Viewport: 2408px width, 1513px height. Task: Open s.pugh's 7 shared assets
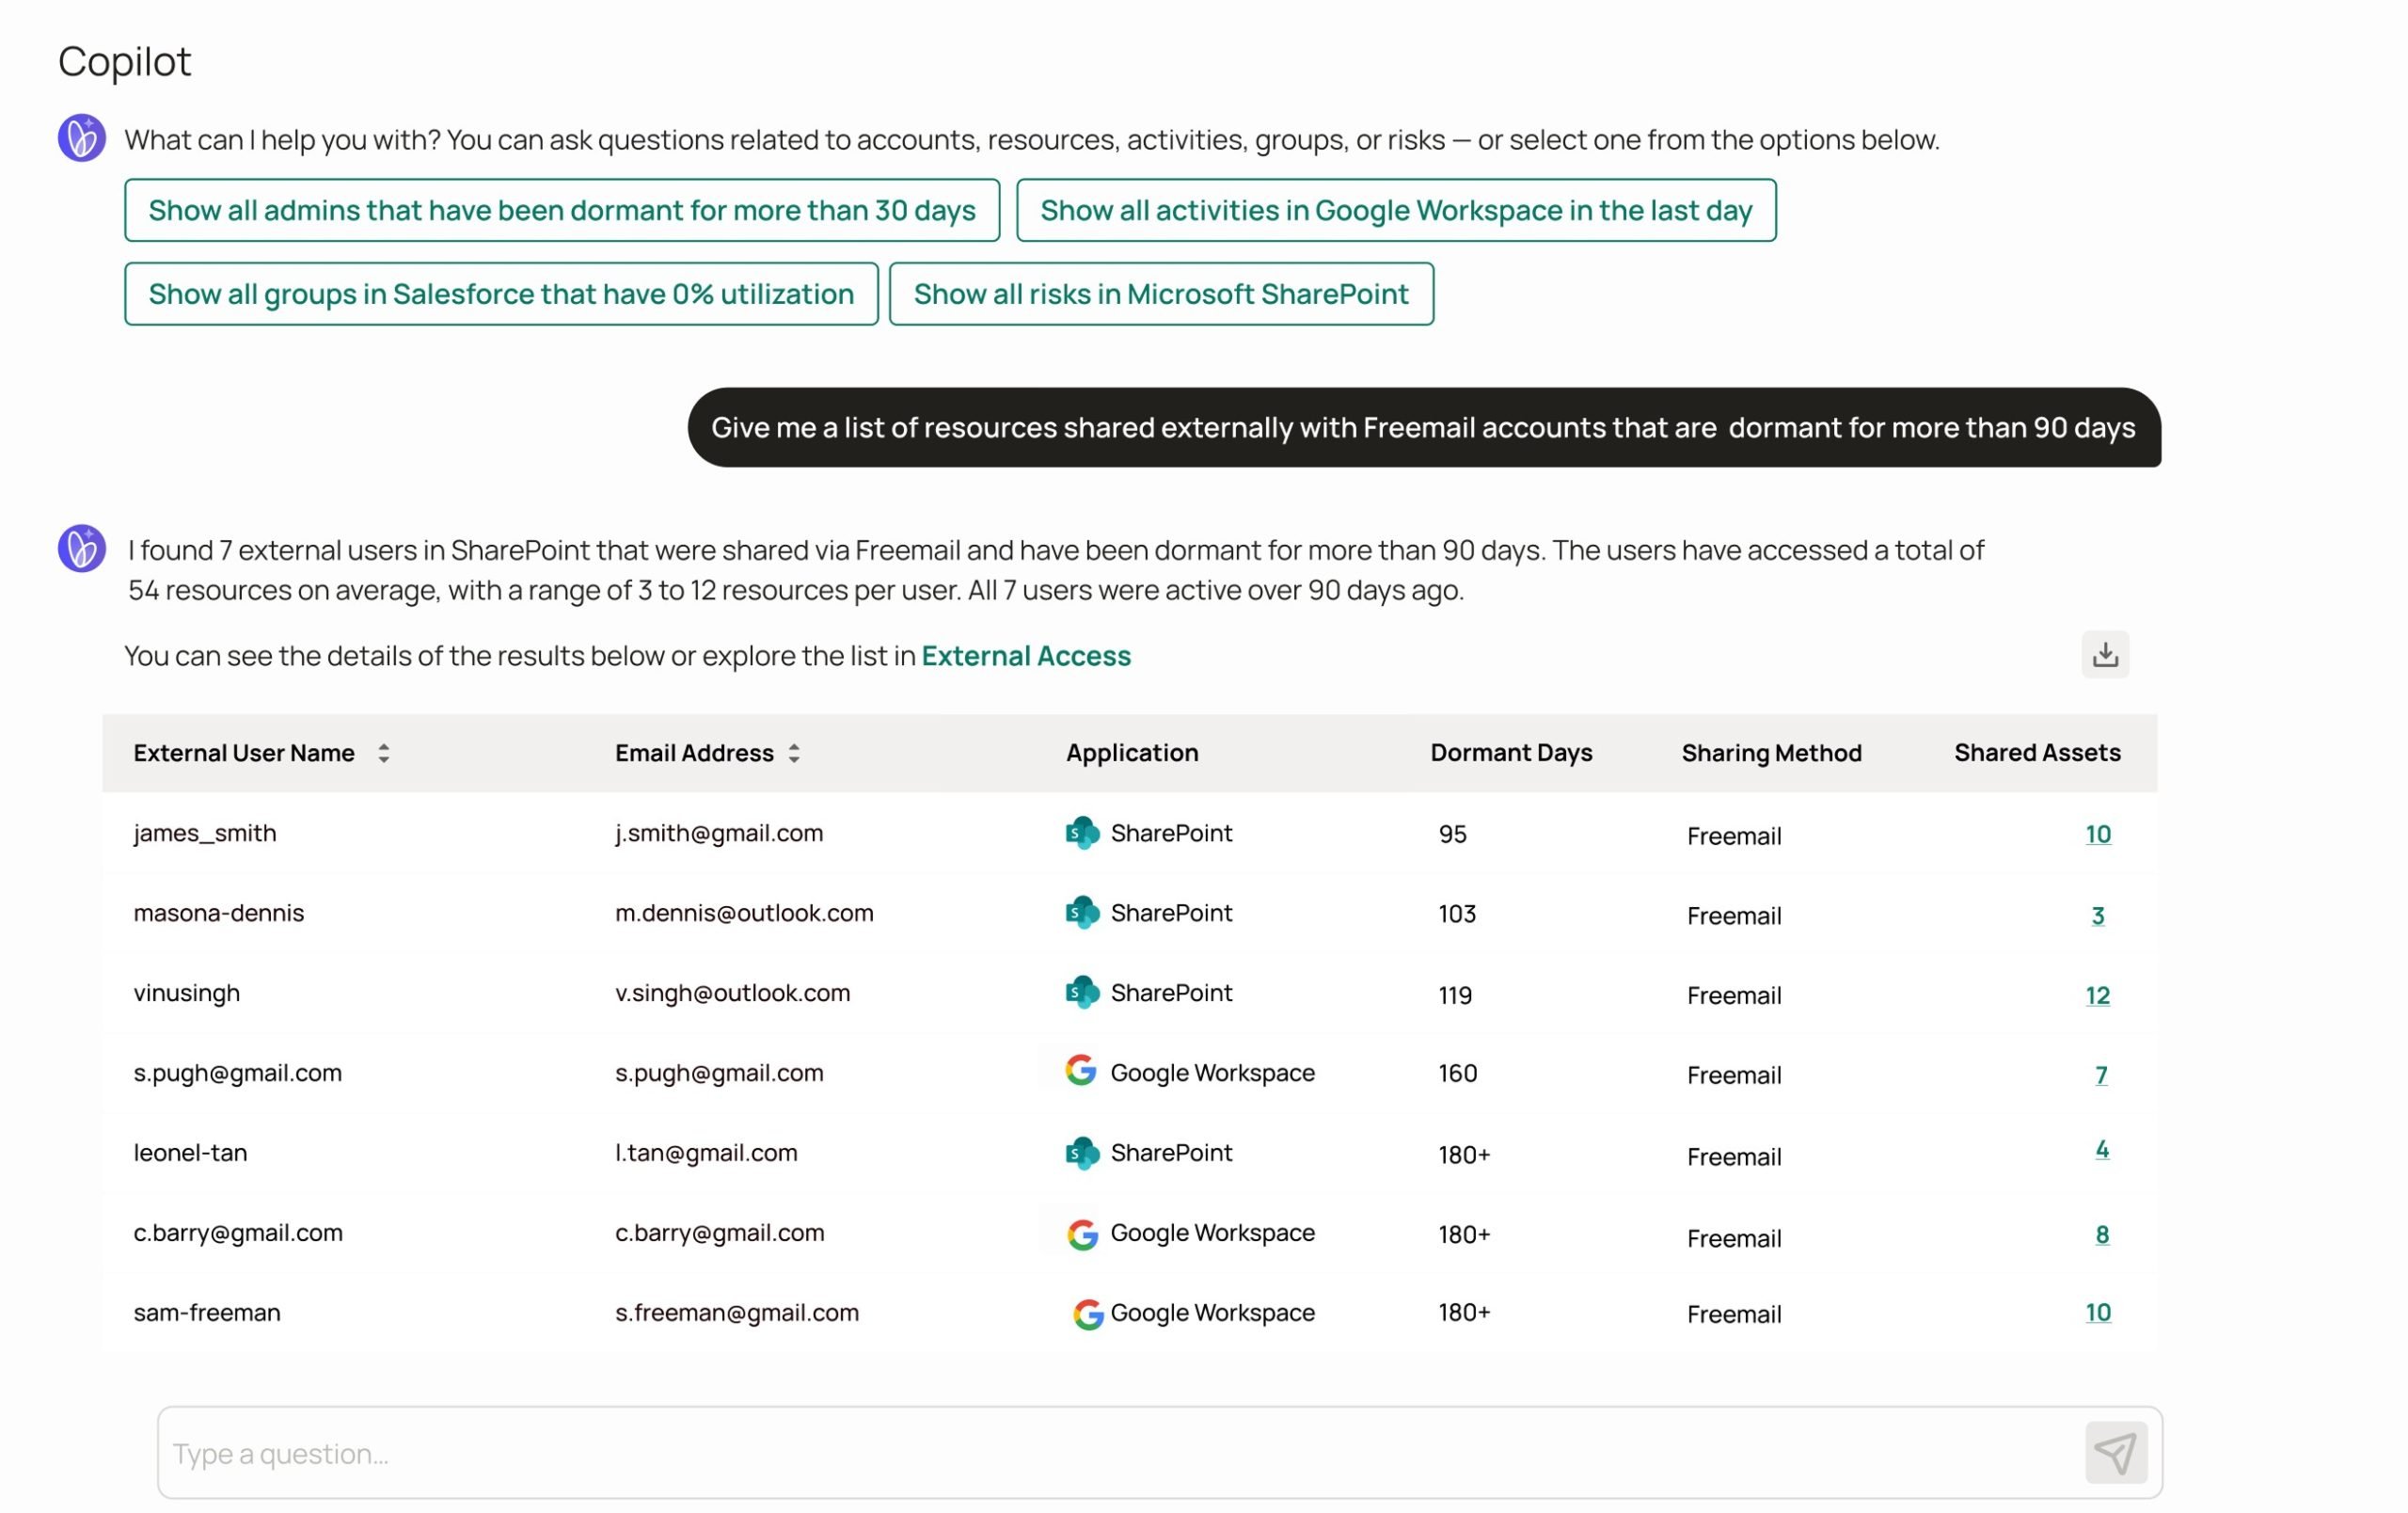pos(2100,1075)
